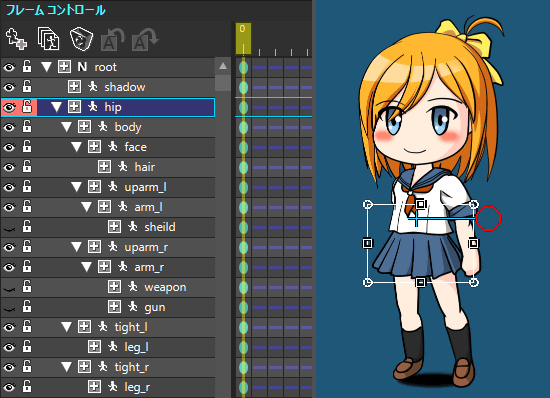This screenshot has width=550, height=398.
Task: Select the arm_r part name
Action: (149, 267)
